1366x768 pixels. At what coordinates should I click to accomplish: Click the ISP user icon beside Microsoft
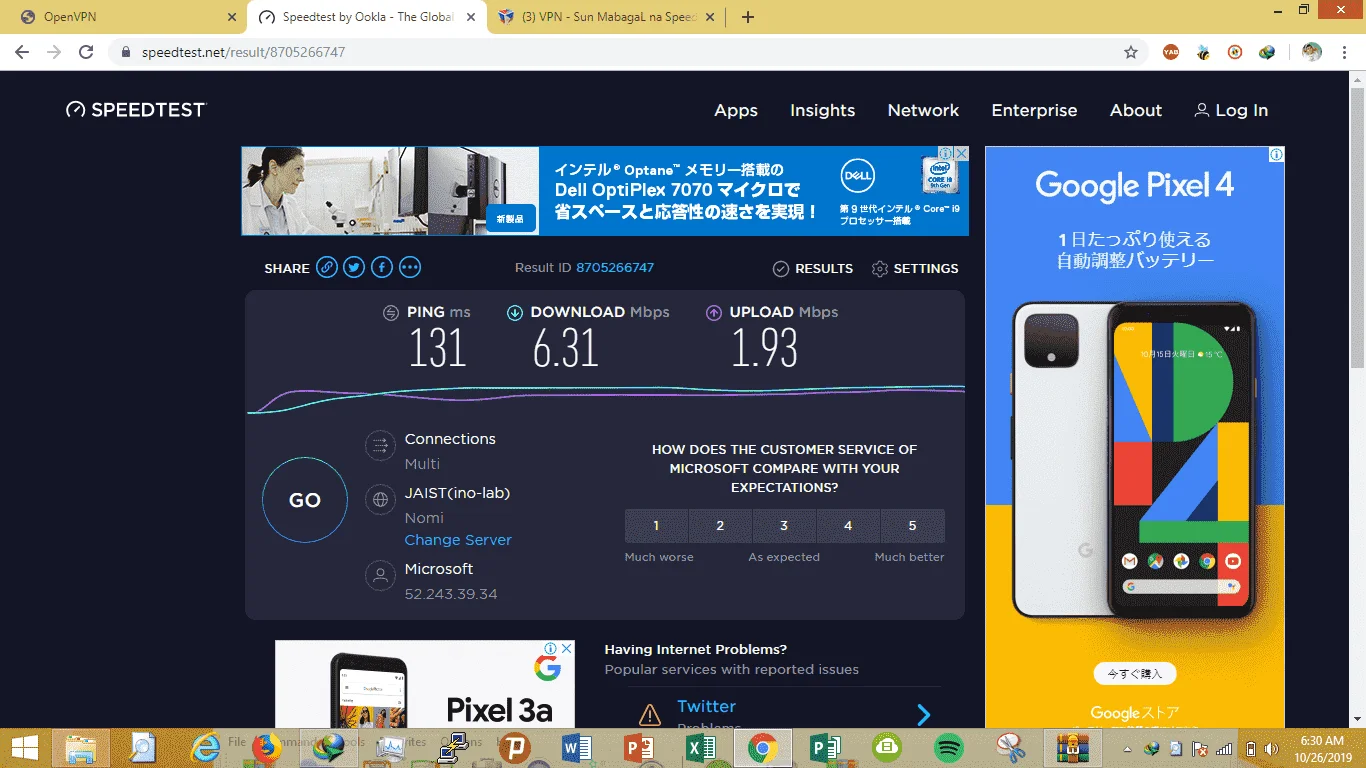pyautogui.click(x=380, y=575)
